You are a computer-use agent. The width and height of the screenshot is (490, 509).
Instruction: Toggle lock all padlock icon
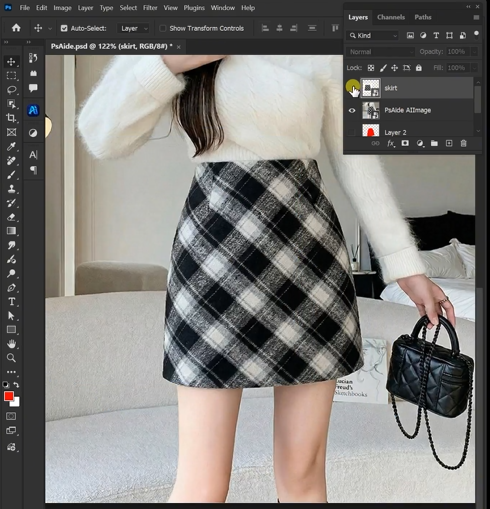(x=419, y=68)
